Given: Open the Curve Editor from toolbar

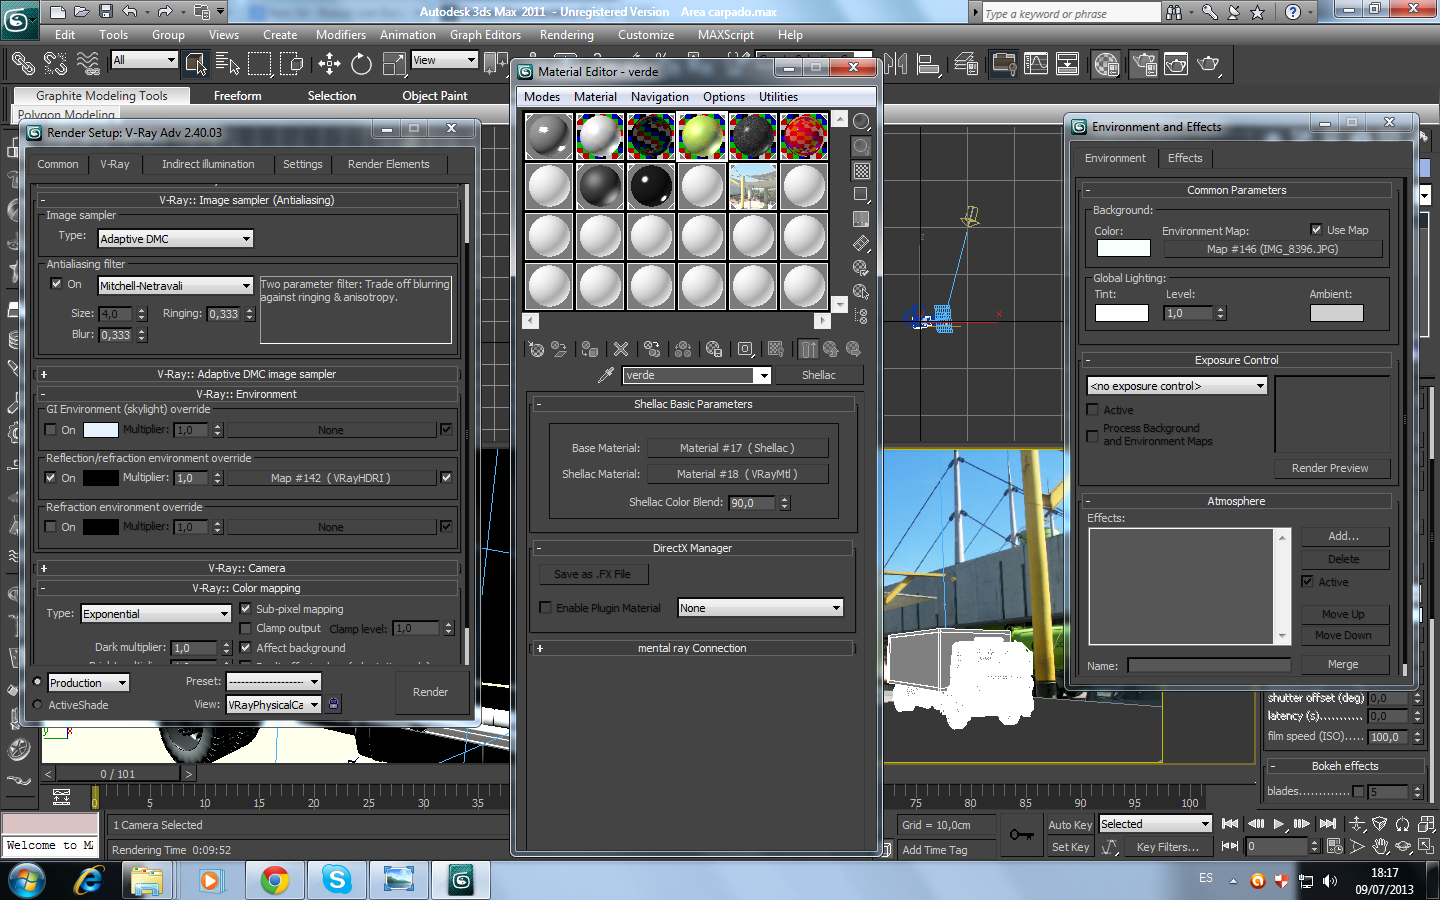Looking at the screenshot, I should pos(1036,64).
